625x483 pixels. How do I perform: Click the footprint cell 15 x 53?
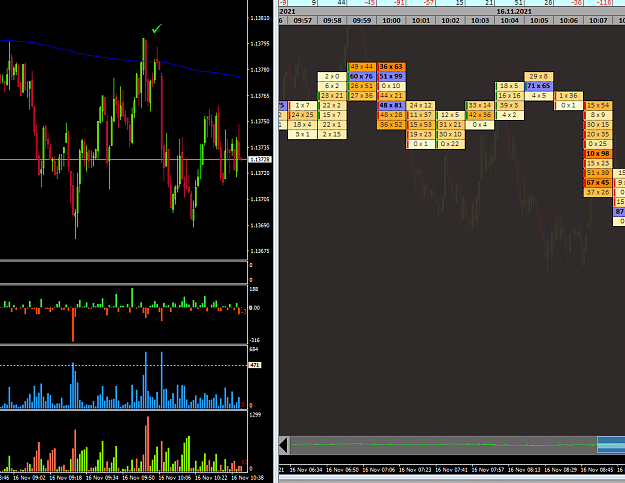click(421, 124)
